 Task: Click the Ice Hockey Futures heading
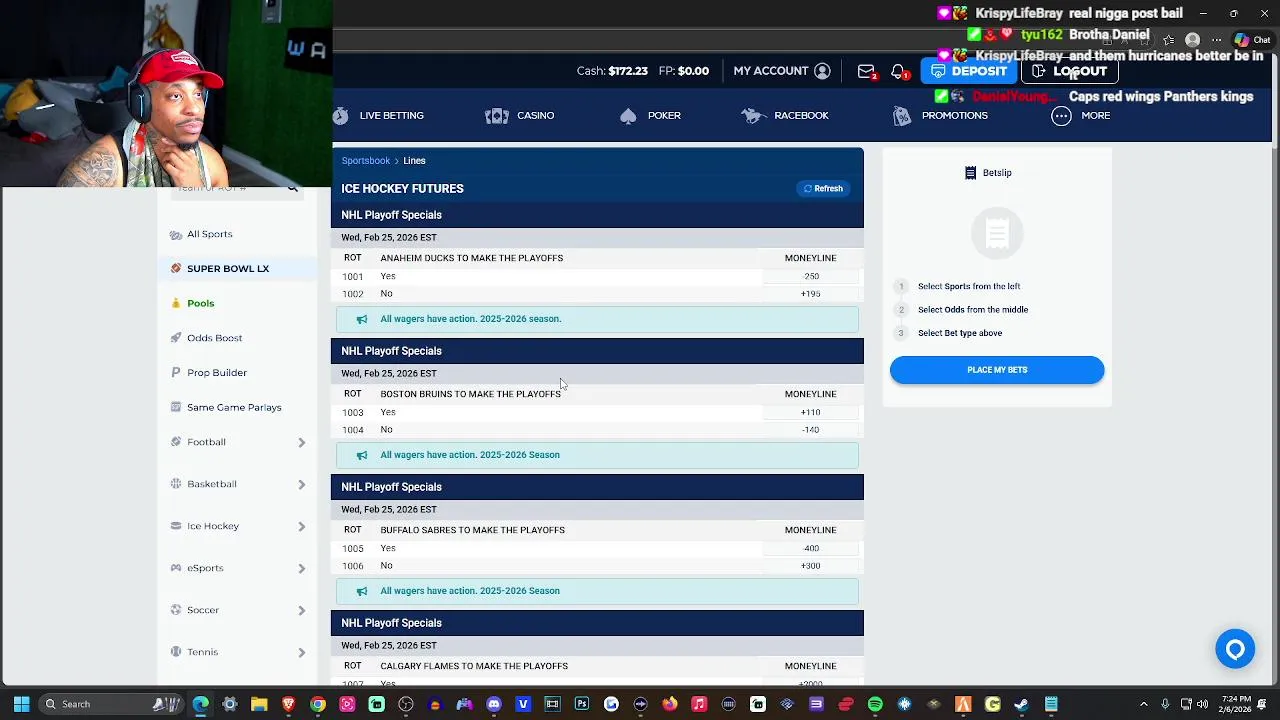pos(402,189)
